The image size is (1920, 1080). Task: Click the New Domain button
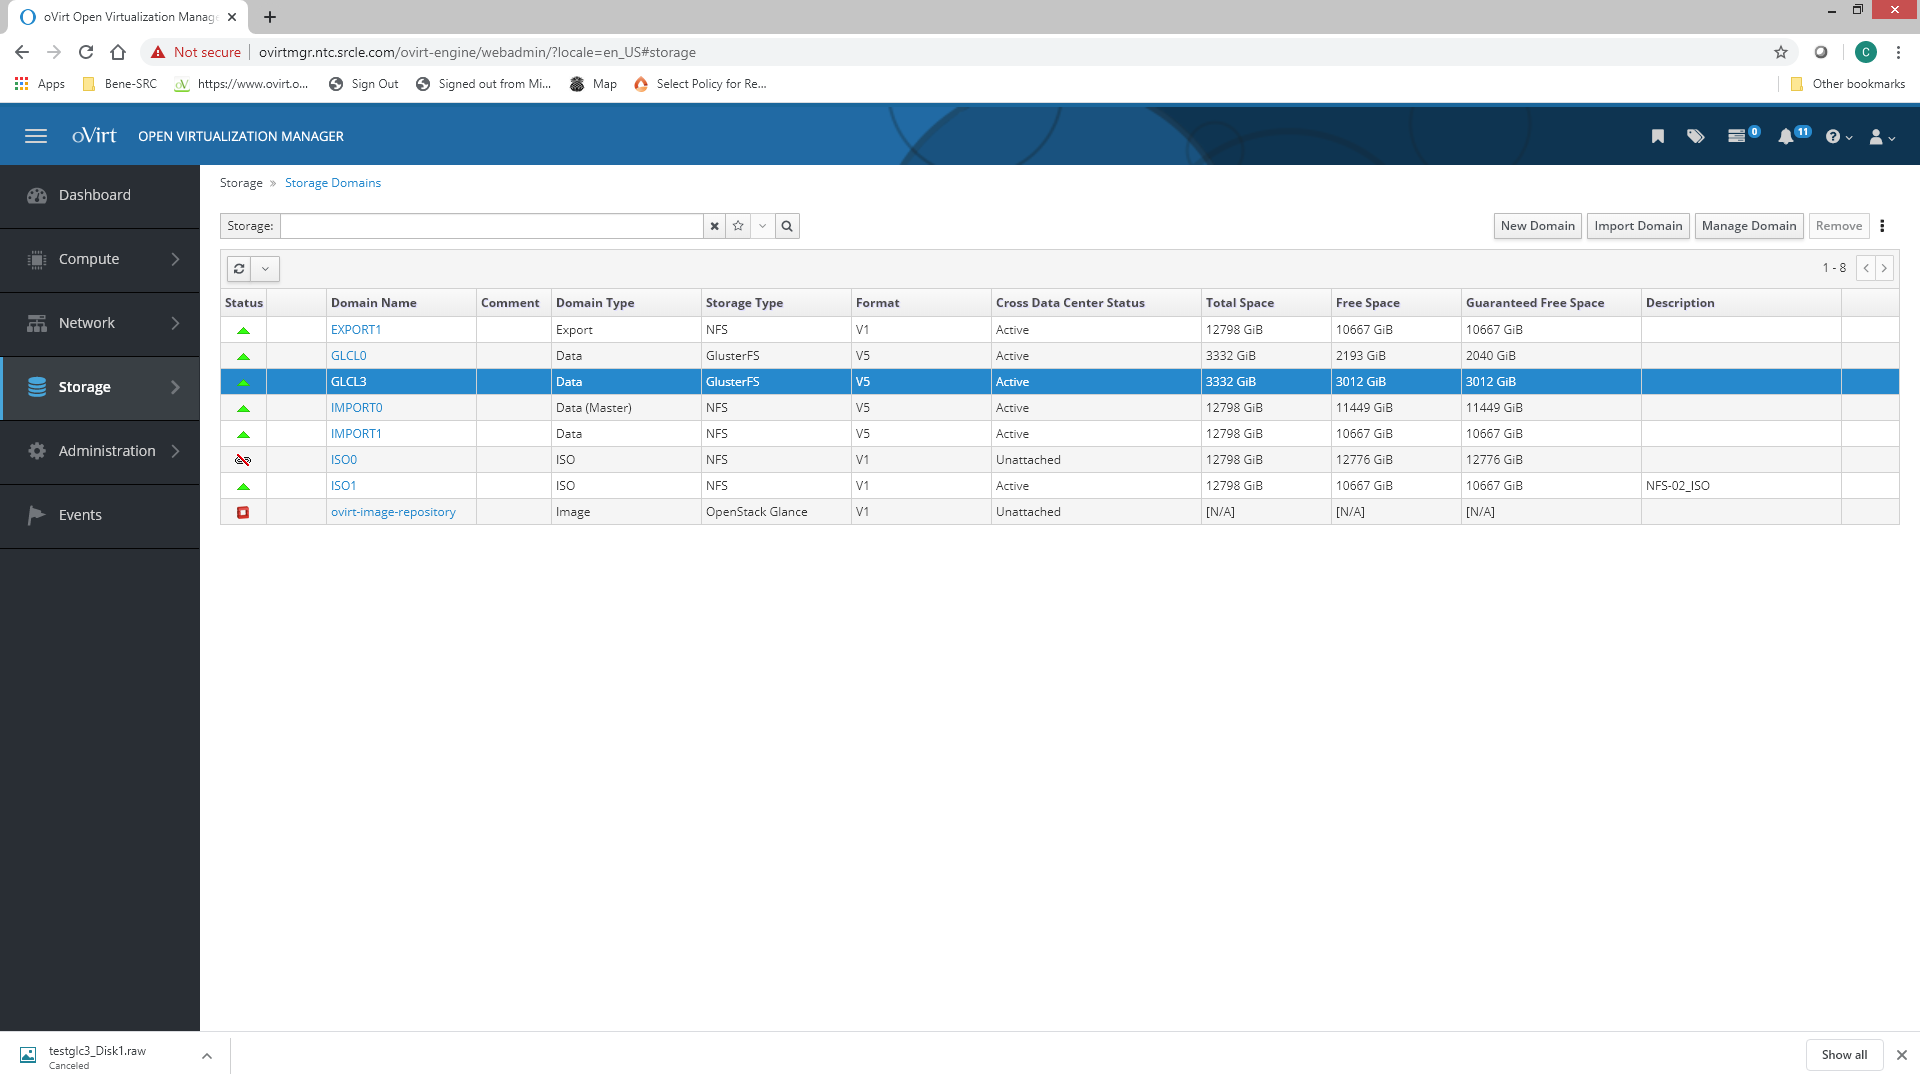tap(1537, 226)
